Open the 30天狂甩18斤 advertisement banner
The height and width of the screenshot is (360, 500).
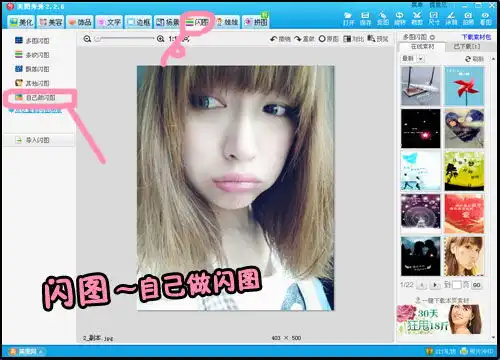[x=440, y=319]
